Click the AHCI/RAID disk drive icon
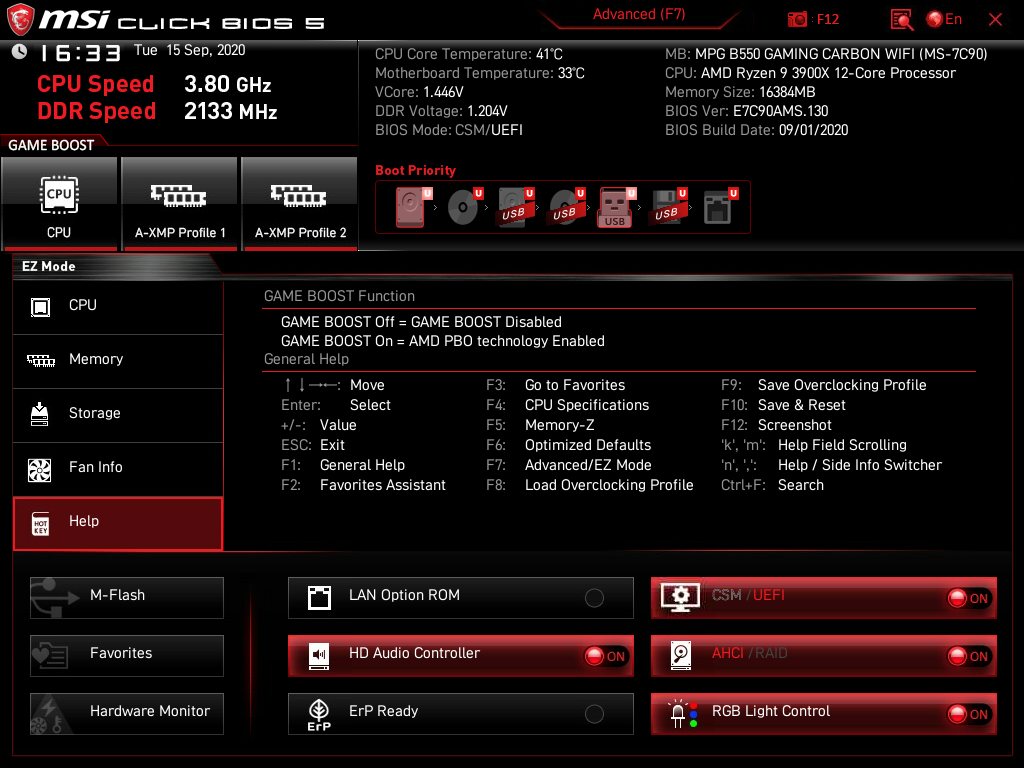The height and width of the screenshot is (768, 1024). (x=680, y=656)
